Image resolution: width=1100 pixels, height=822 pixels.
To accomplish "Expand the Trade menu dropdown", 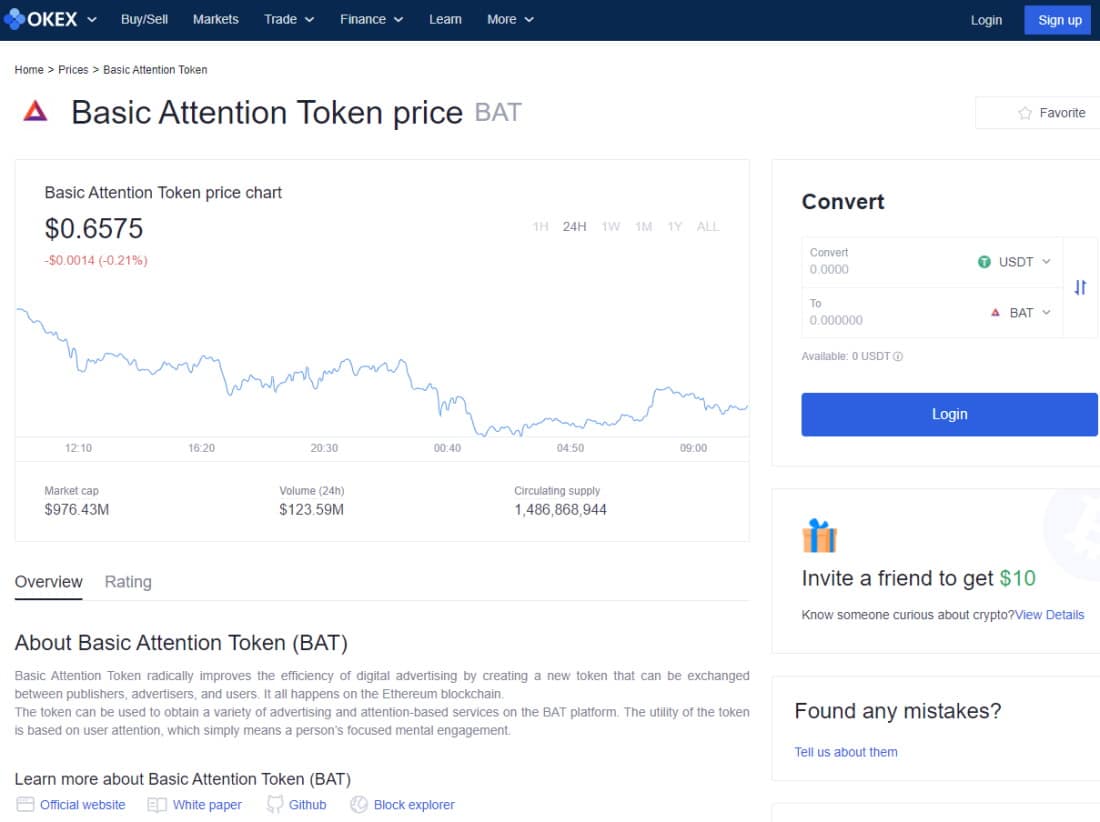I will click(288, 19).
